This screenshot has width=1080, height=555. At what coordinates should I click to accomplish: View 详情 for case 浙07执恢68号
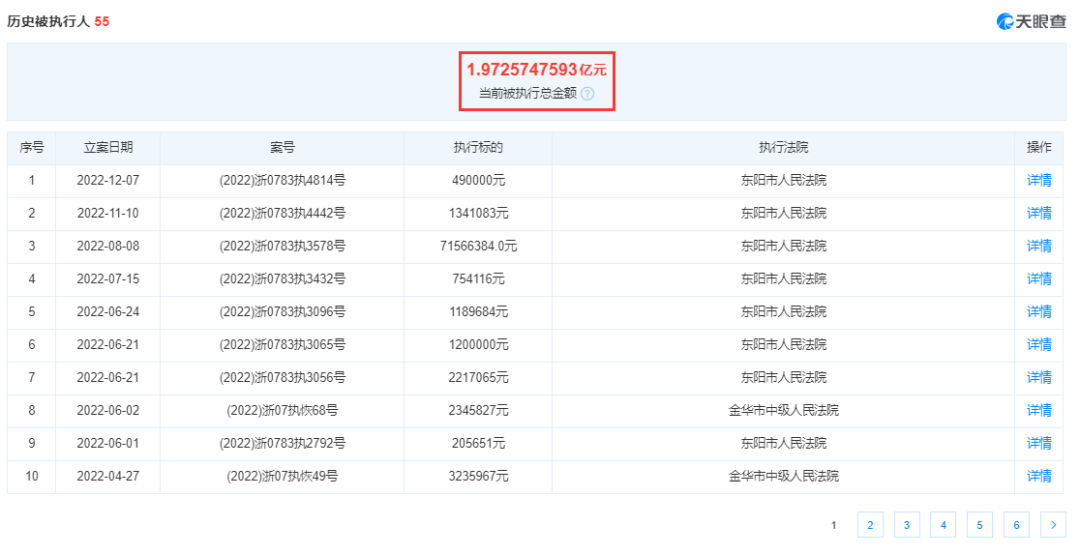click(1039, 410)
